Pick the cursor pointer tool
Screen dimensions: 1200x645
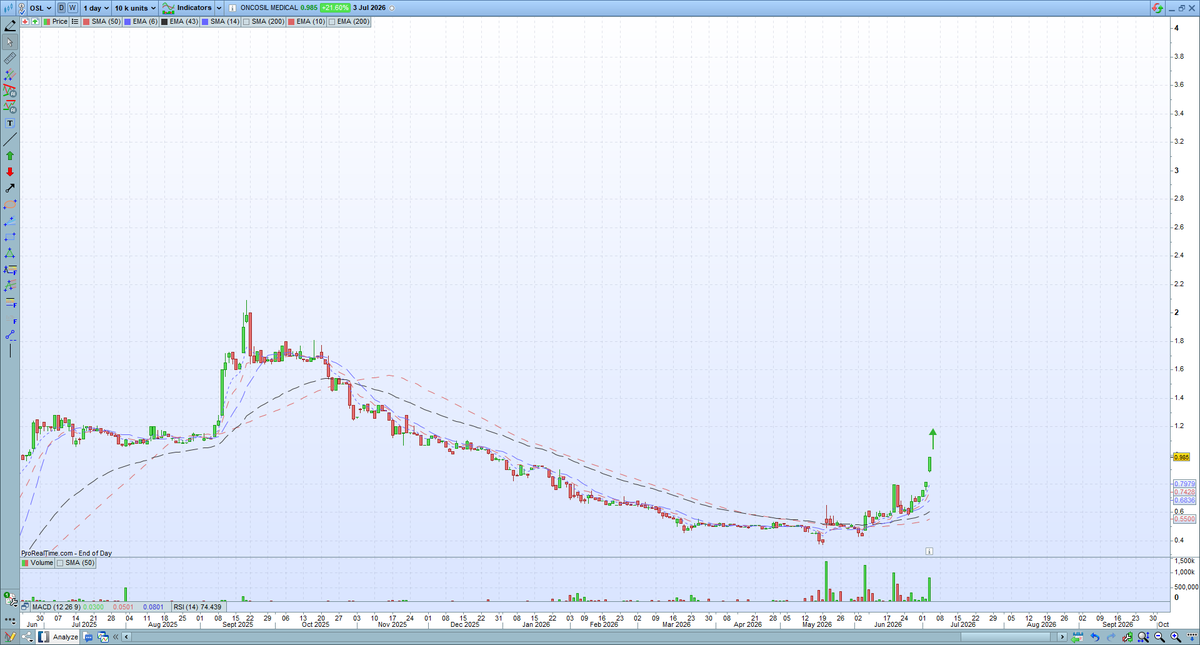(x=10, y=42)
